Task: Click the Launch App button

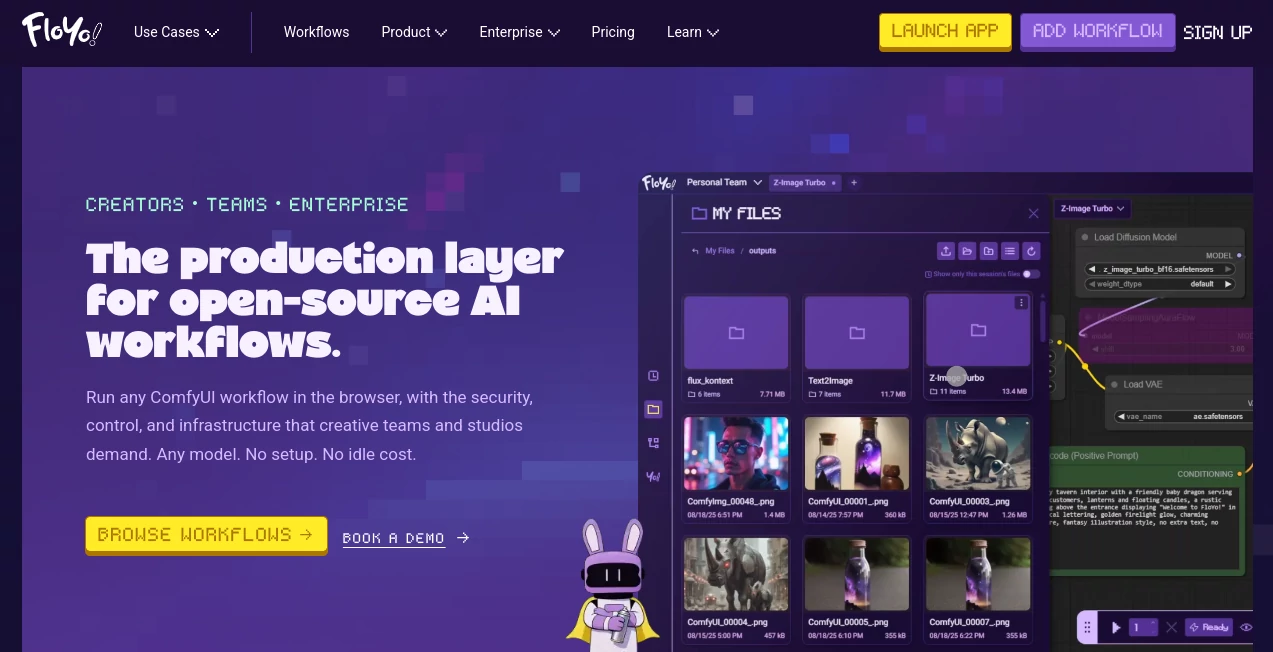Action: pyautogui.click(x=945, y=31)
